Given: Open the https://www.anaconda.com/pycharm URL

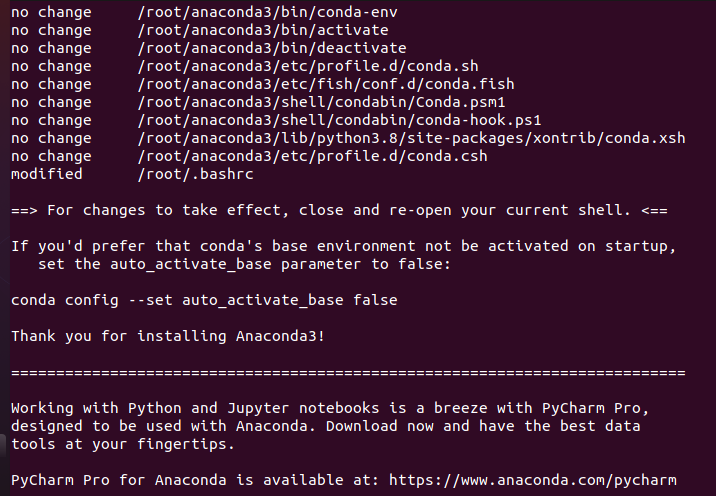Looking at the screenshot, I should (532, 480).
